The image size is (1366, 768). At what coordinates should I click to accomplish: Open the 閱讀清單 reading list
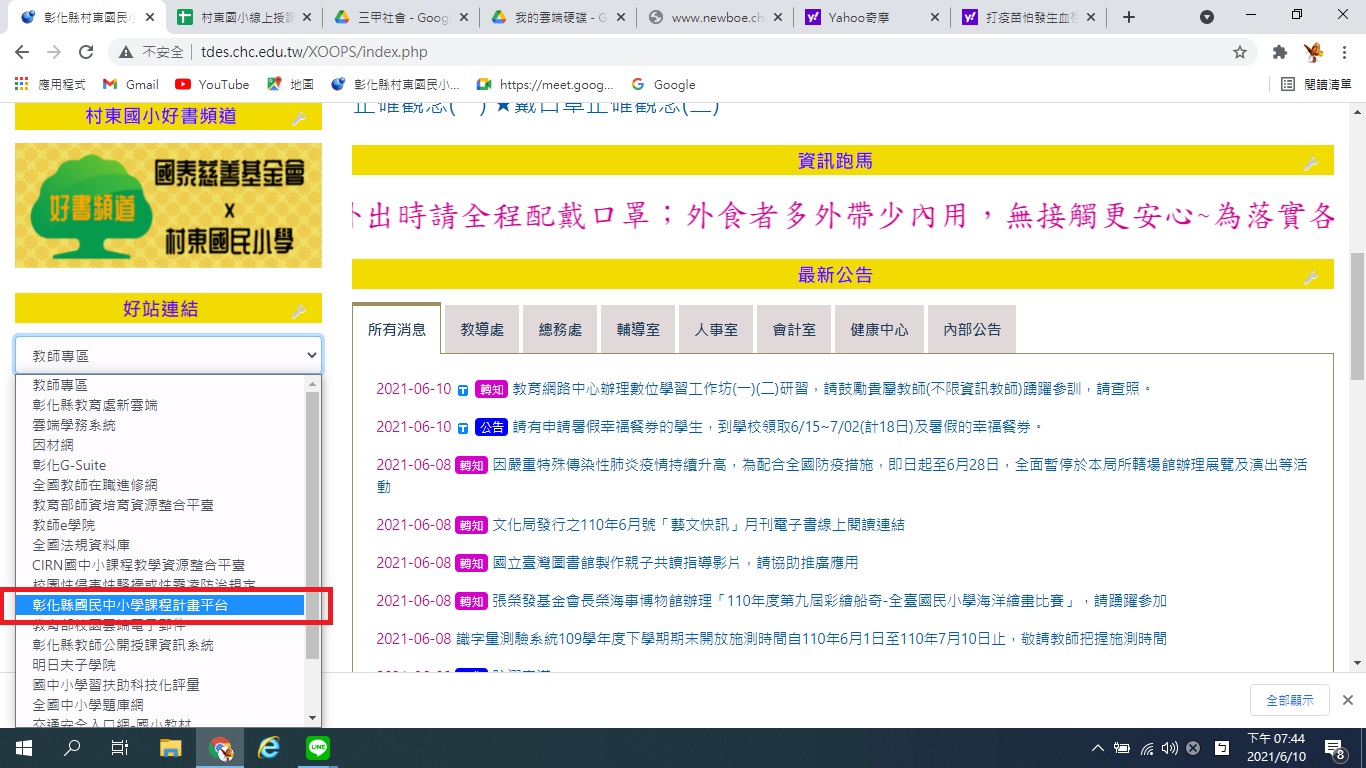click(1317, 85)
